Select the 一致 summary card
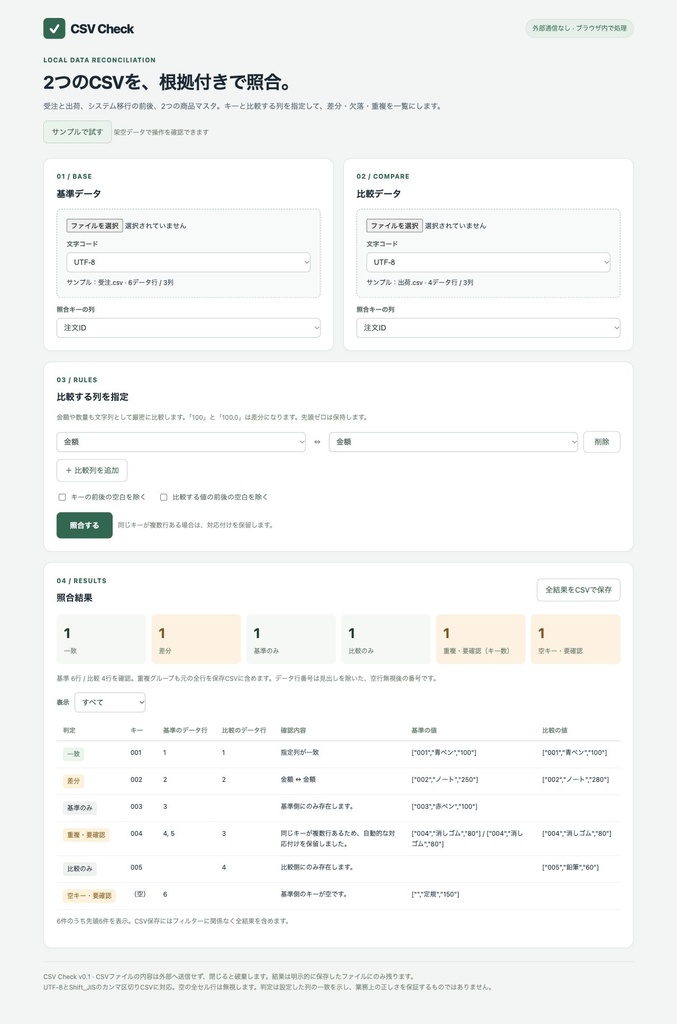Image resolution: width=677 pixels, height=1024 pixels. click(x=101, y=639)
